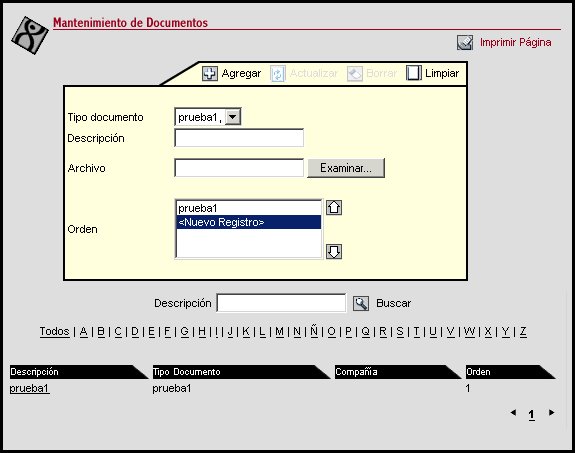Click the Descripción field in the form
Viewport: 575px width, 453px height.
(x=239, y=138)
